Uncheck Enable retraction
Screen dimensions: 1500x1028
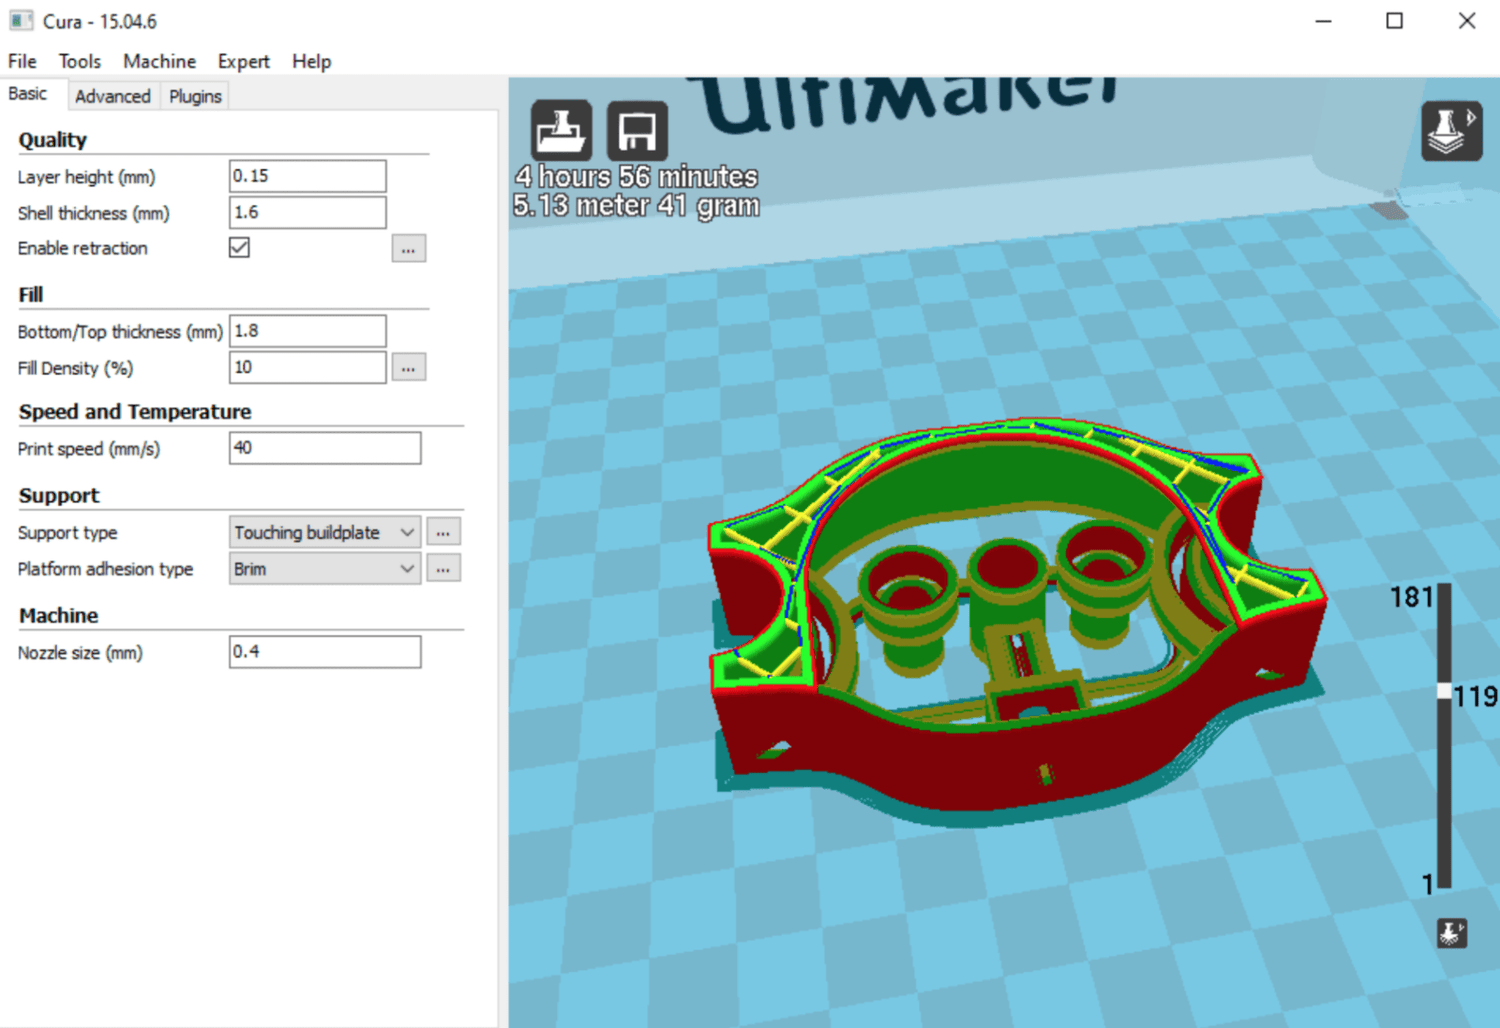coord(239,247)
